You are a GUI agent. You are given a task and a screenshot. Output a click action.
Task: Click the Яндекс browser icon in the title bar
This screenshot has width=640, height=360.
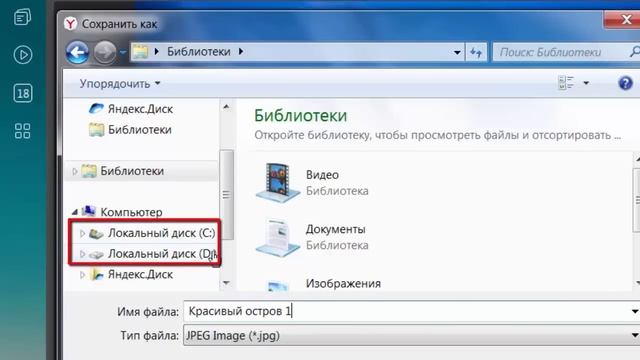[70, 24]
